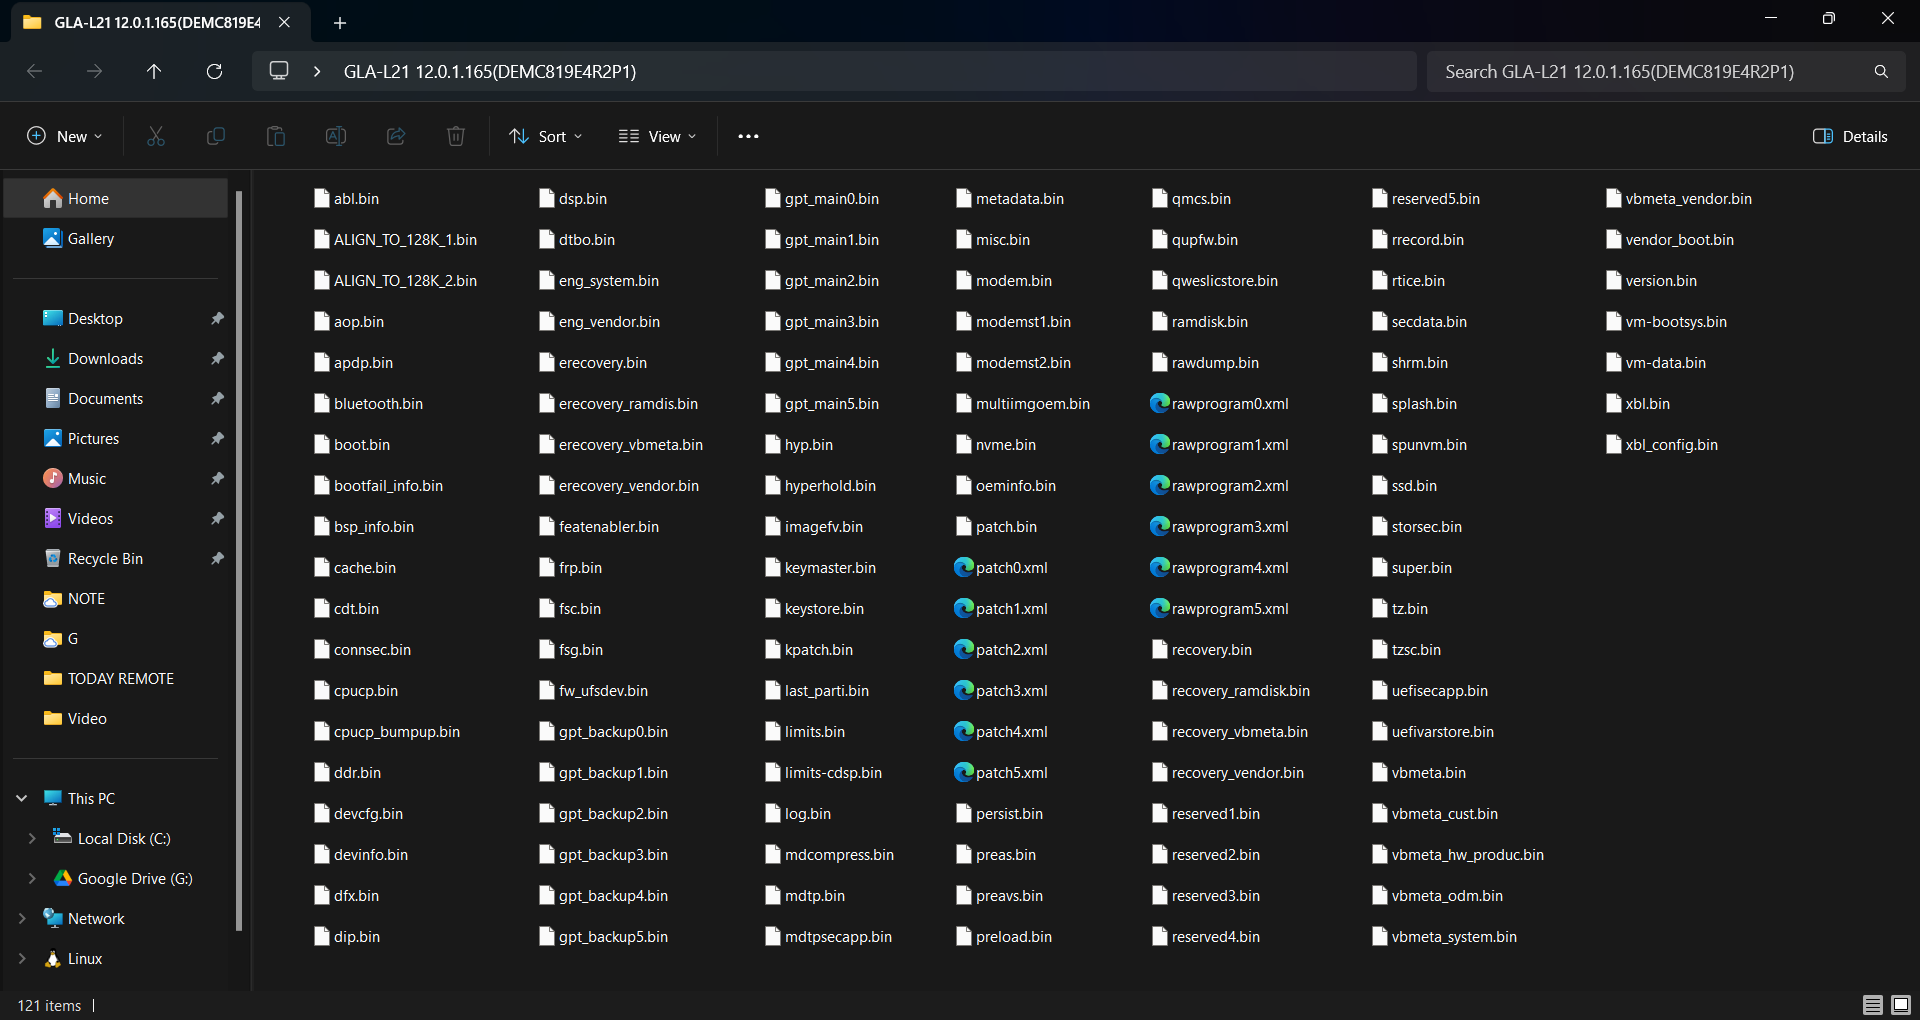
Task: Select abl.bin file
Action: pyautogui.click(x=346, y=199)
